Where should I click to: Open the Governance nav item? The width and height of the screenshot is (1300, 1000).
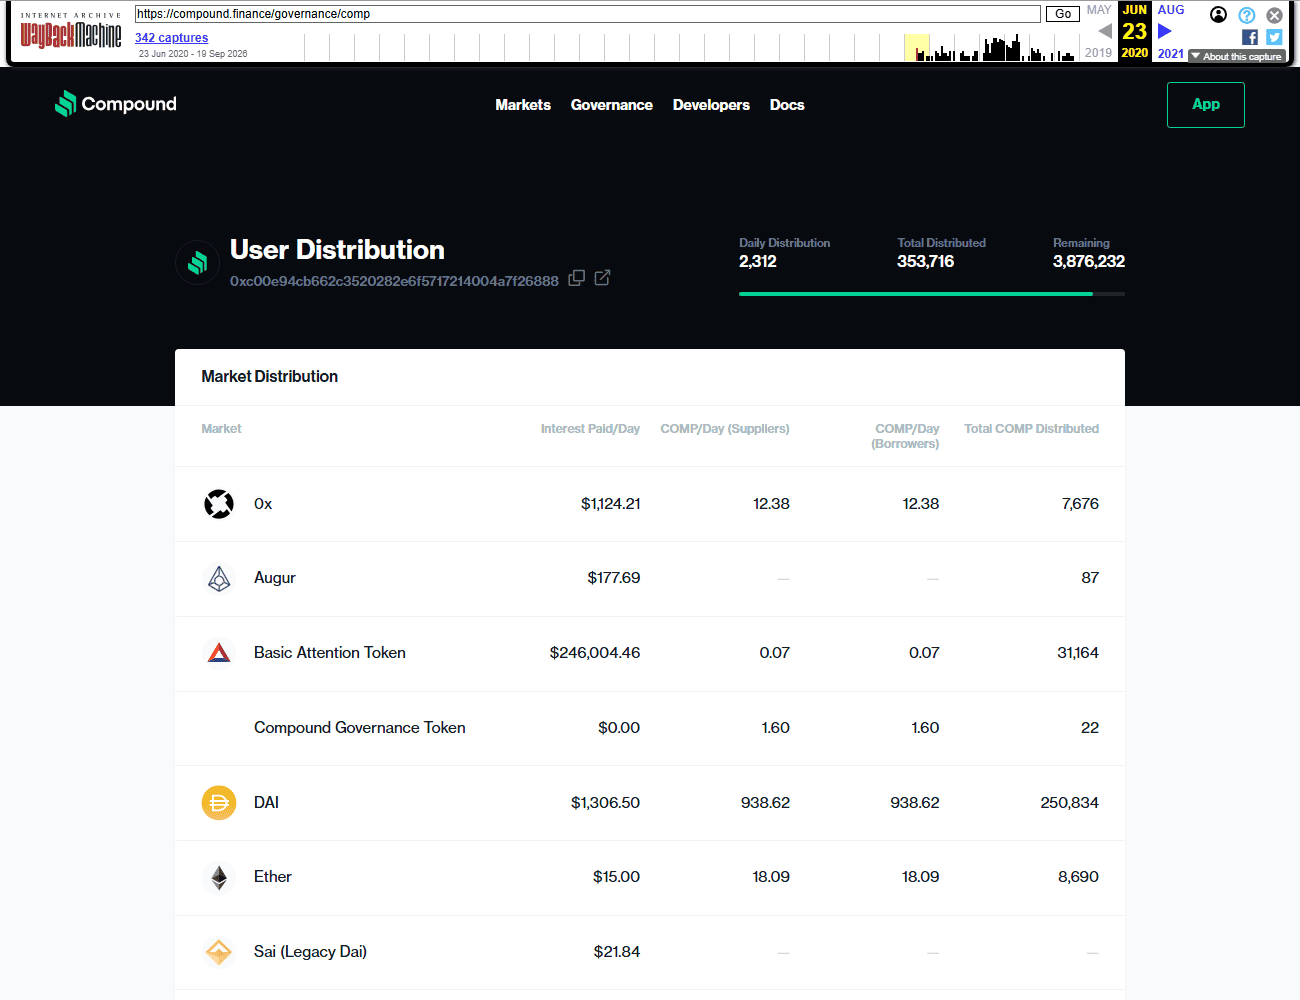tap(612, 105)
